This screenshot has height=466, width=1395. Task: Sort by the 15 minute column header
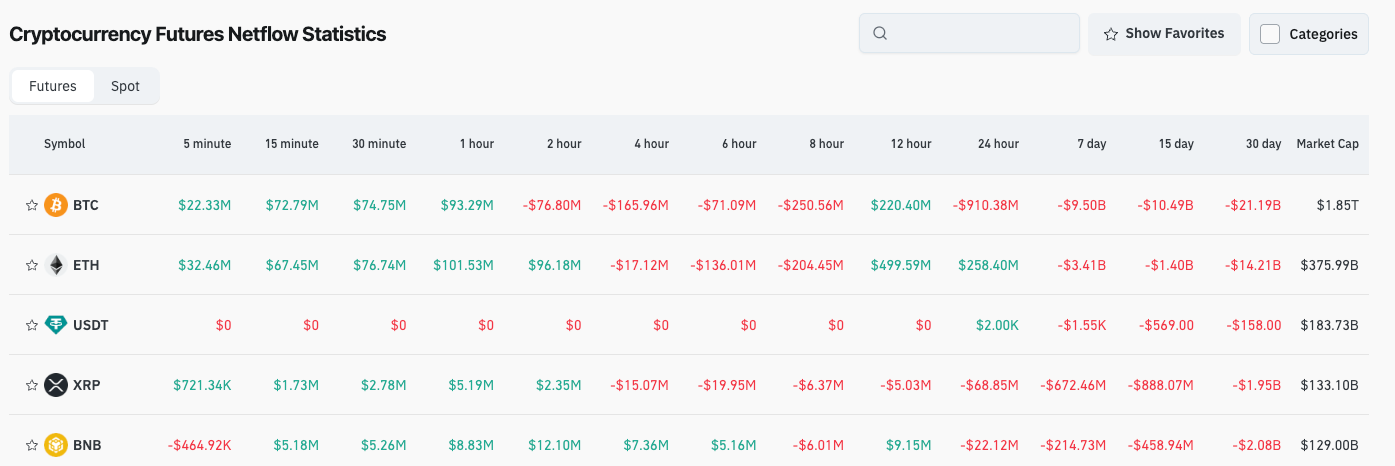pos(292,144)
